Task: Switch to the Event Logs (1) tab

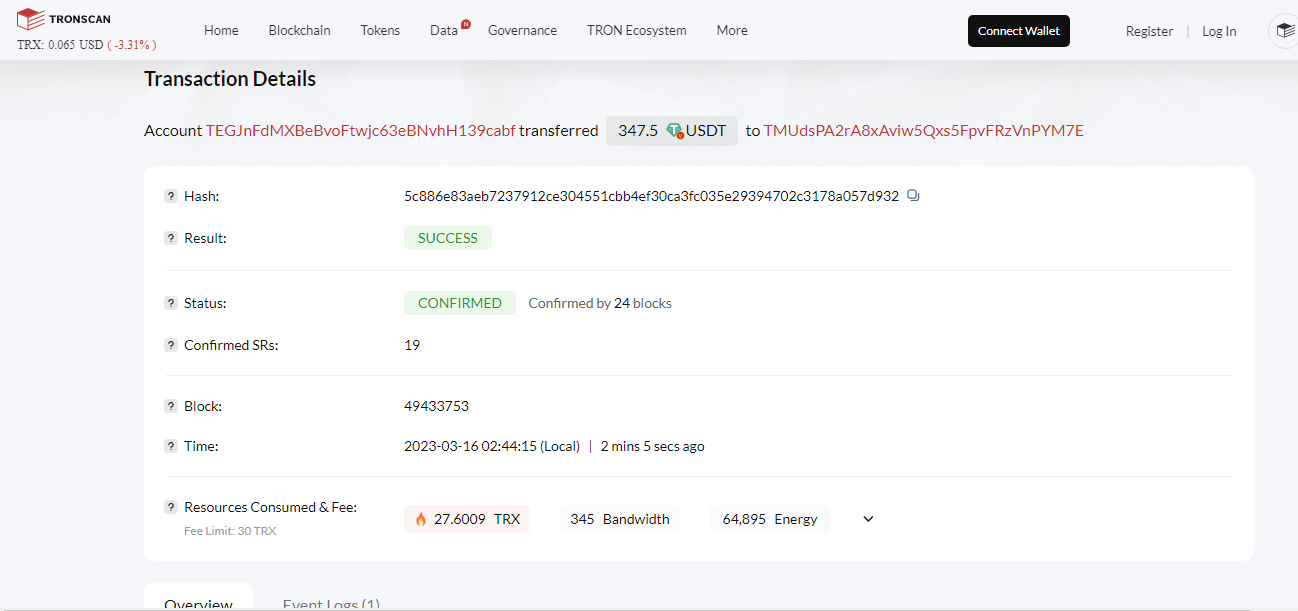Action: coord(331,603)
